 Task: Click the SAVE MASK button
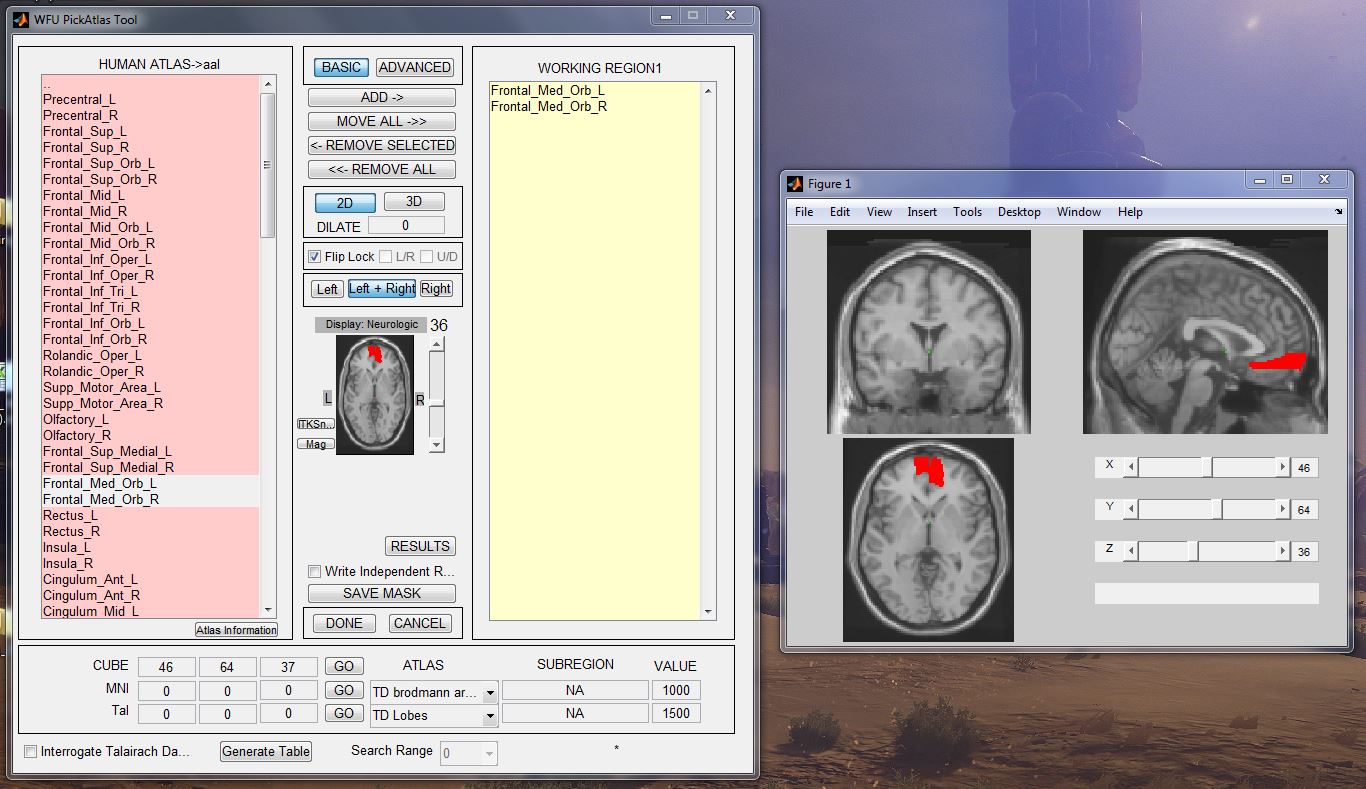(382, 593)
